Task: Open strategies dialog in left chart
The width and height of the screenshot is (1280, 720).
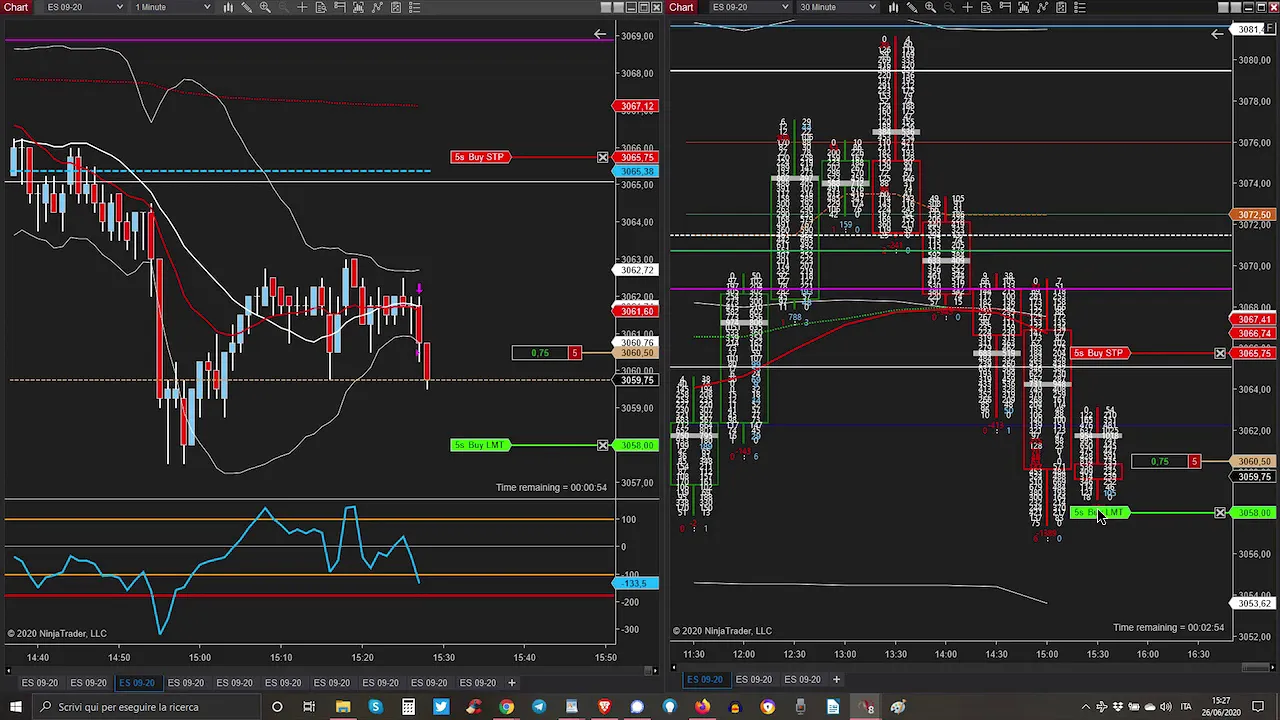Action: [x=396, y=7]
